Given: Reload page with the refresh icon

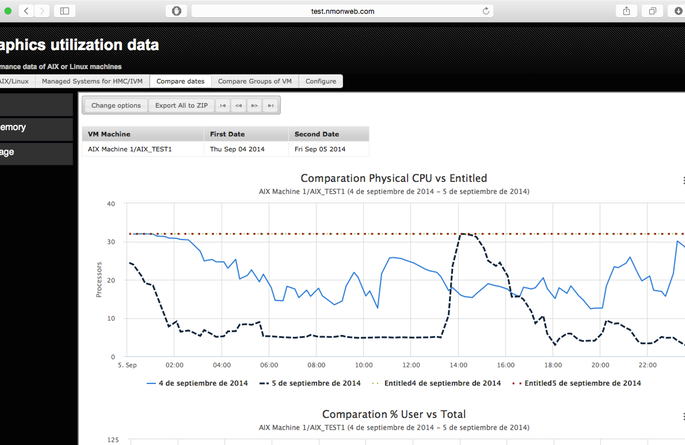Looking at the screenshot, I should (486, 10).
